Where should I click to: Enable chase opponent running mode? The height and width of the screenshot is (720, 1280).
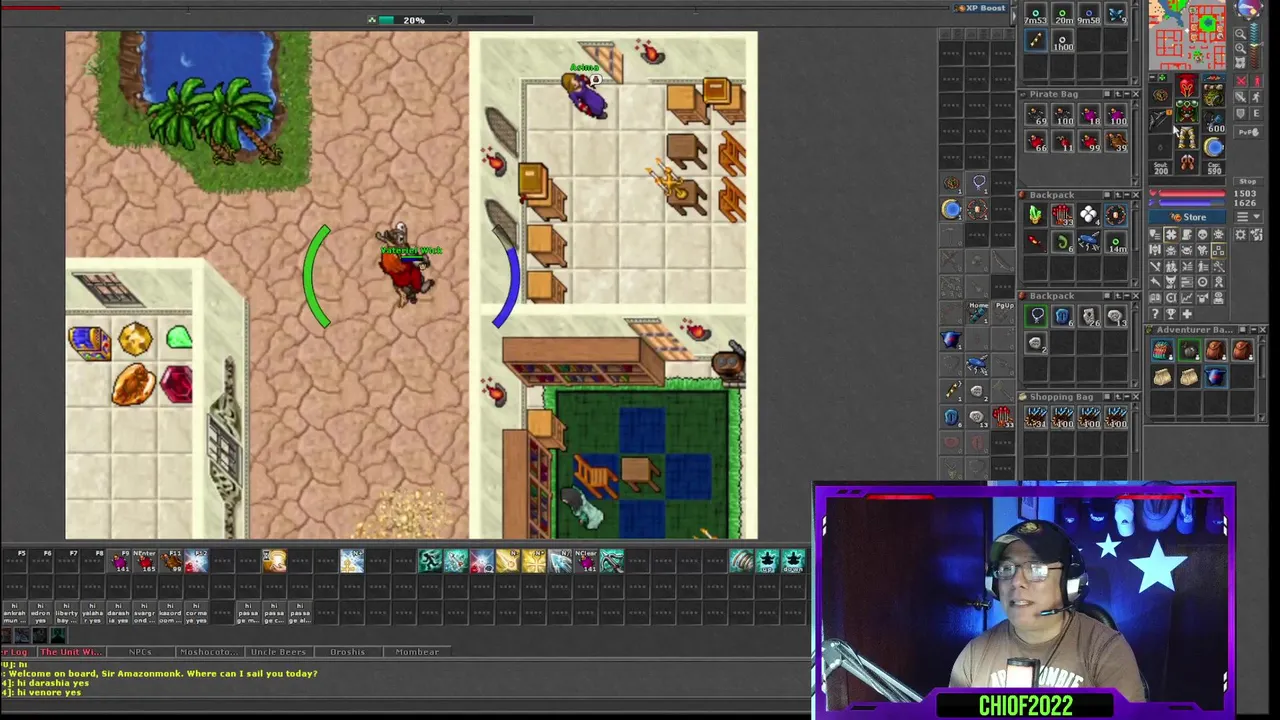(x=1257, y=97)
